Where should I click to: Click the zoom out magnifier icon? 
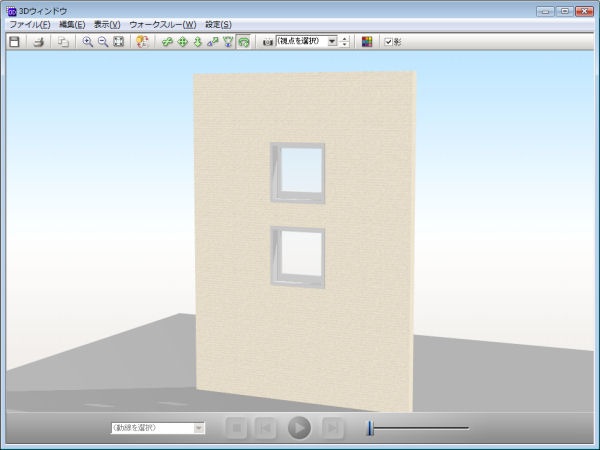[102, 42]
